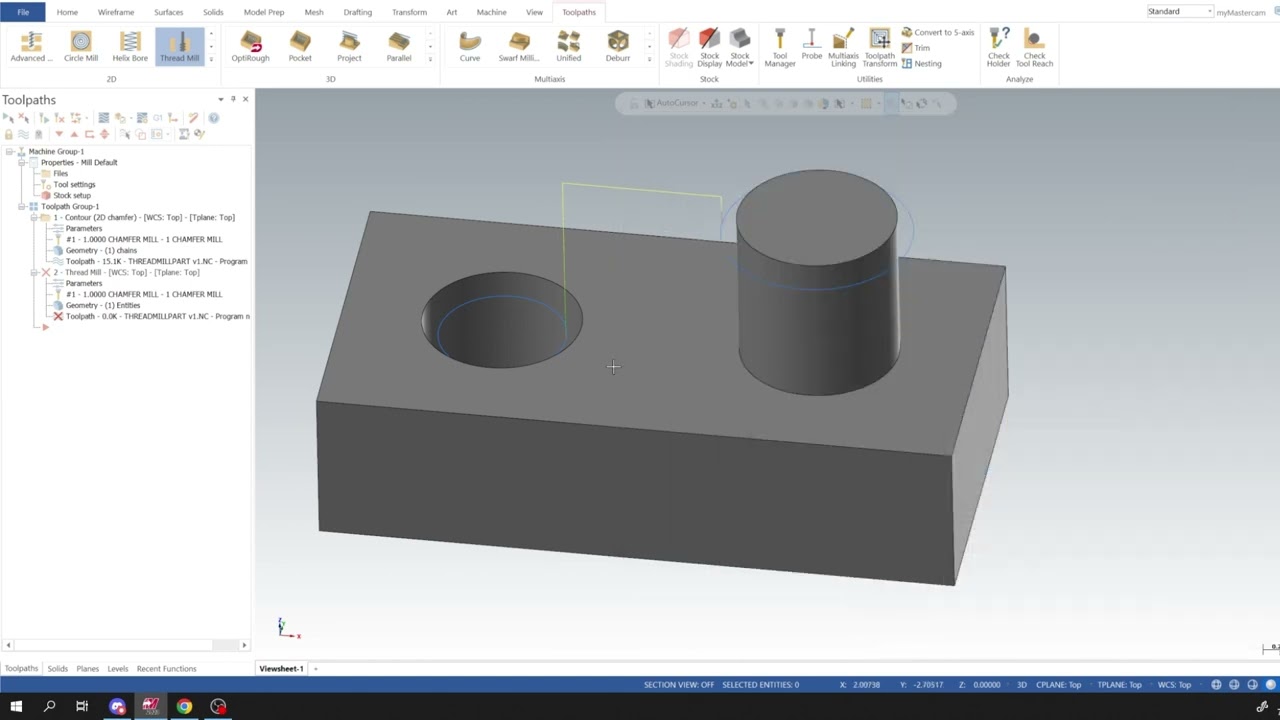The image size is (1280, 720).
Task: Open the Curve multiaxis toolpath
Action: point(470,47)
